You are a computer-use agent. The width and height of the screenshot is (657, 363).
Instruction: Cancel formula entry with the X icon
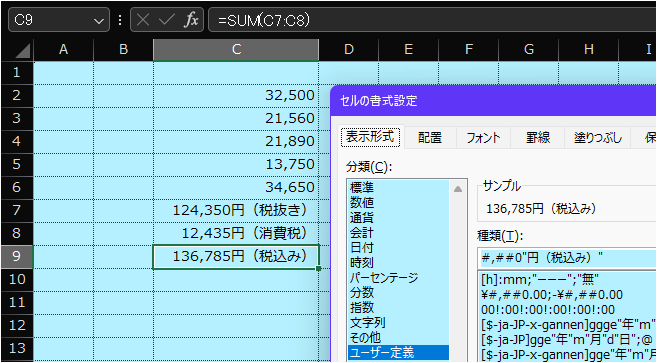pos(143,20)
